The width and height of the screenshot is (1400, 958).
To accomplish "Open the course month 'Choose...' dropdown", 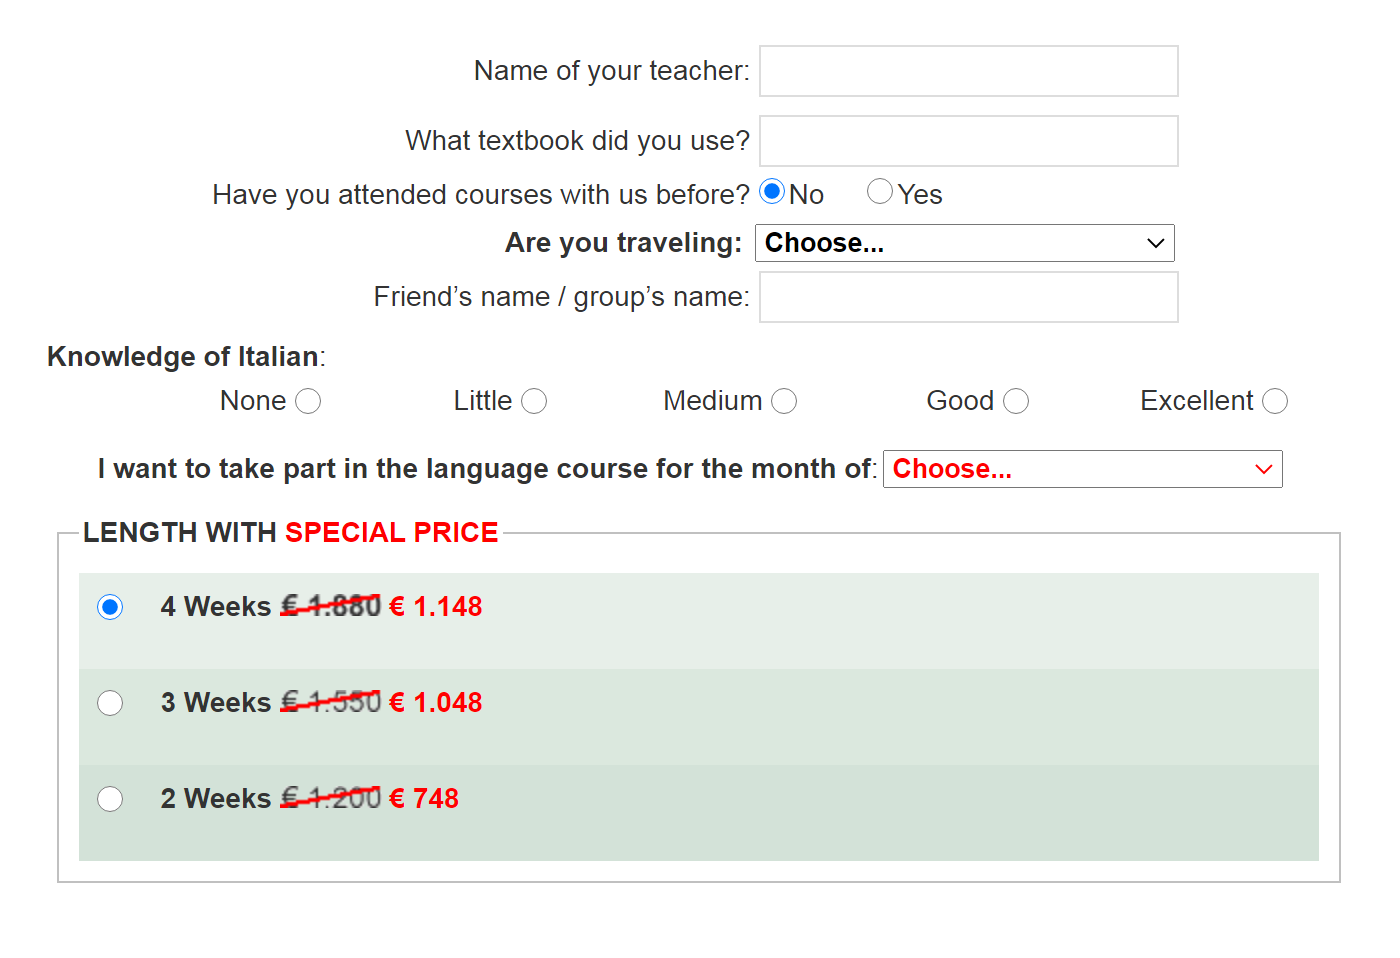I will click(x=1083, y=469).
